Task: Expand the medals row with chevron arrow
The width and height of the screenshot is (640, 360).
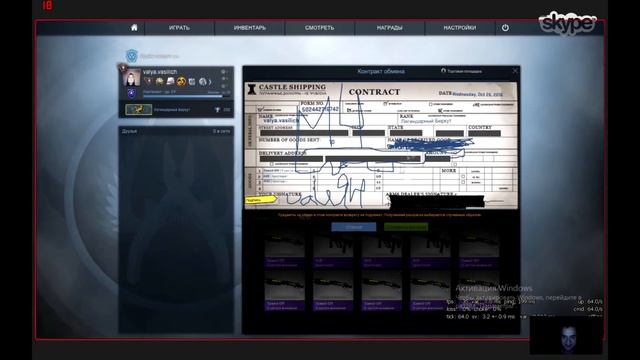Action: (210, 82)
